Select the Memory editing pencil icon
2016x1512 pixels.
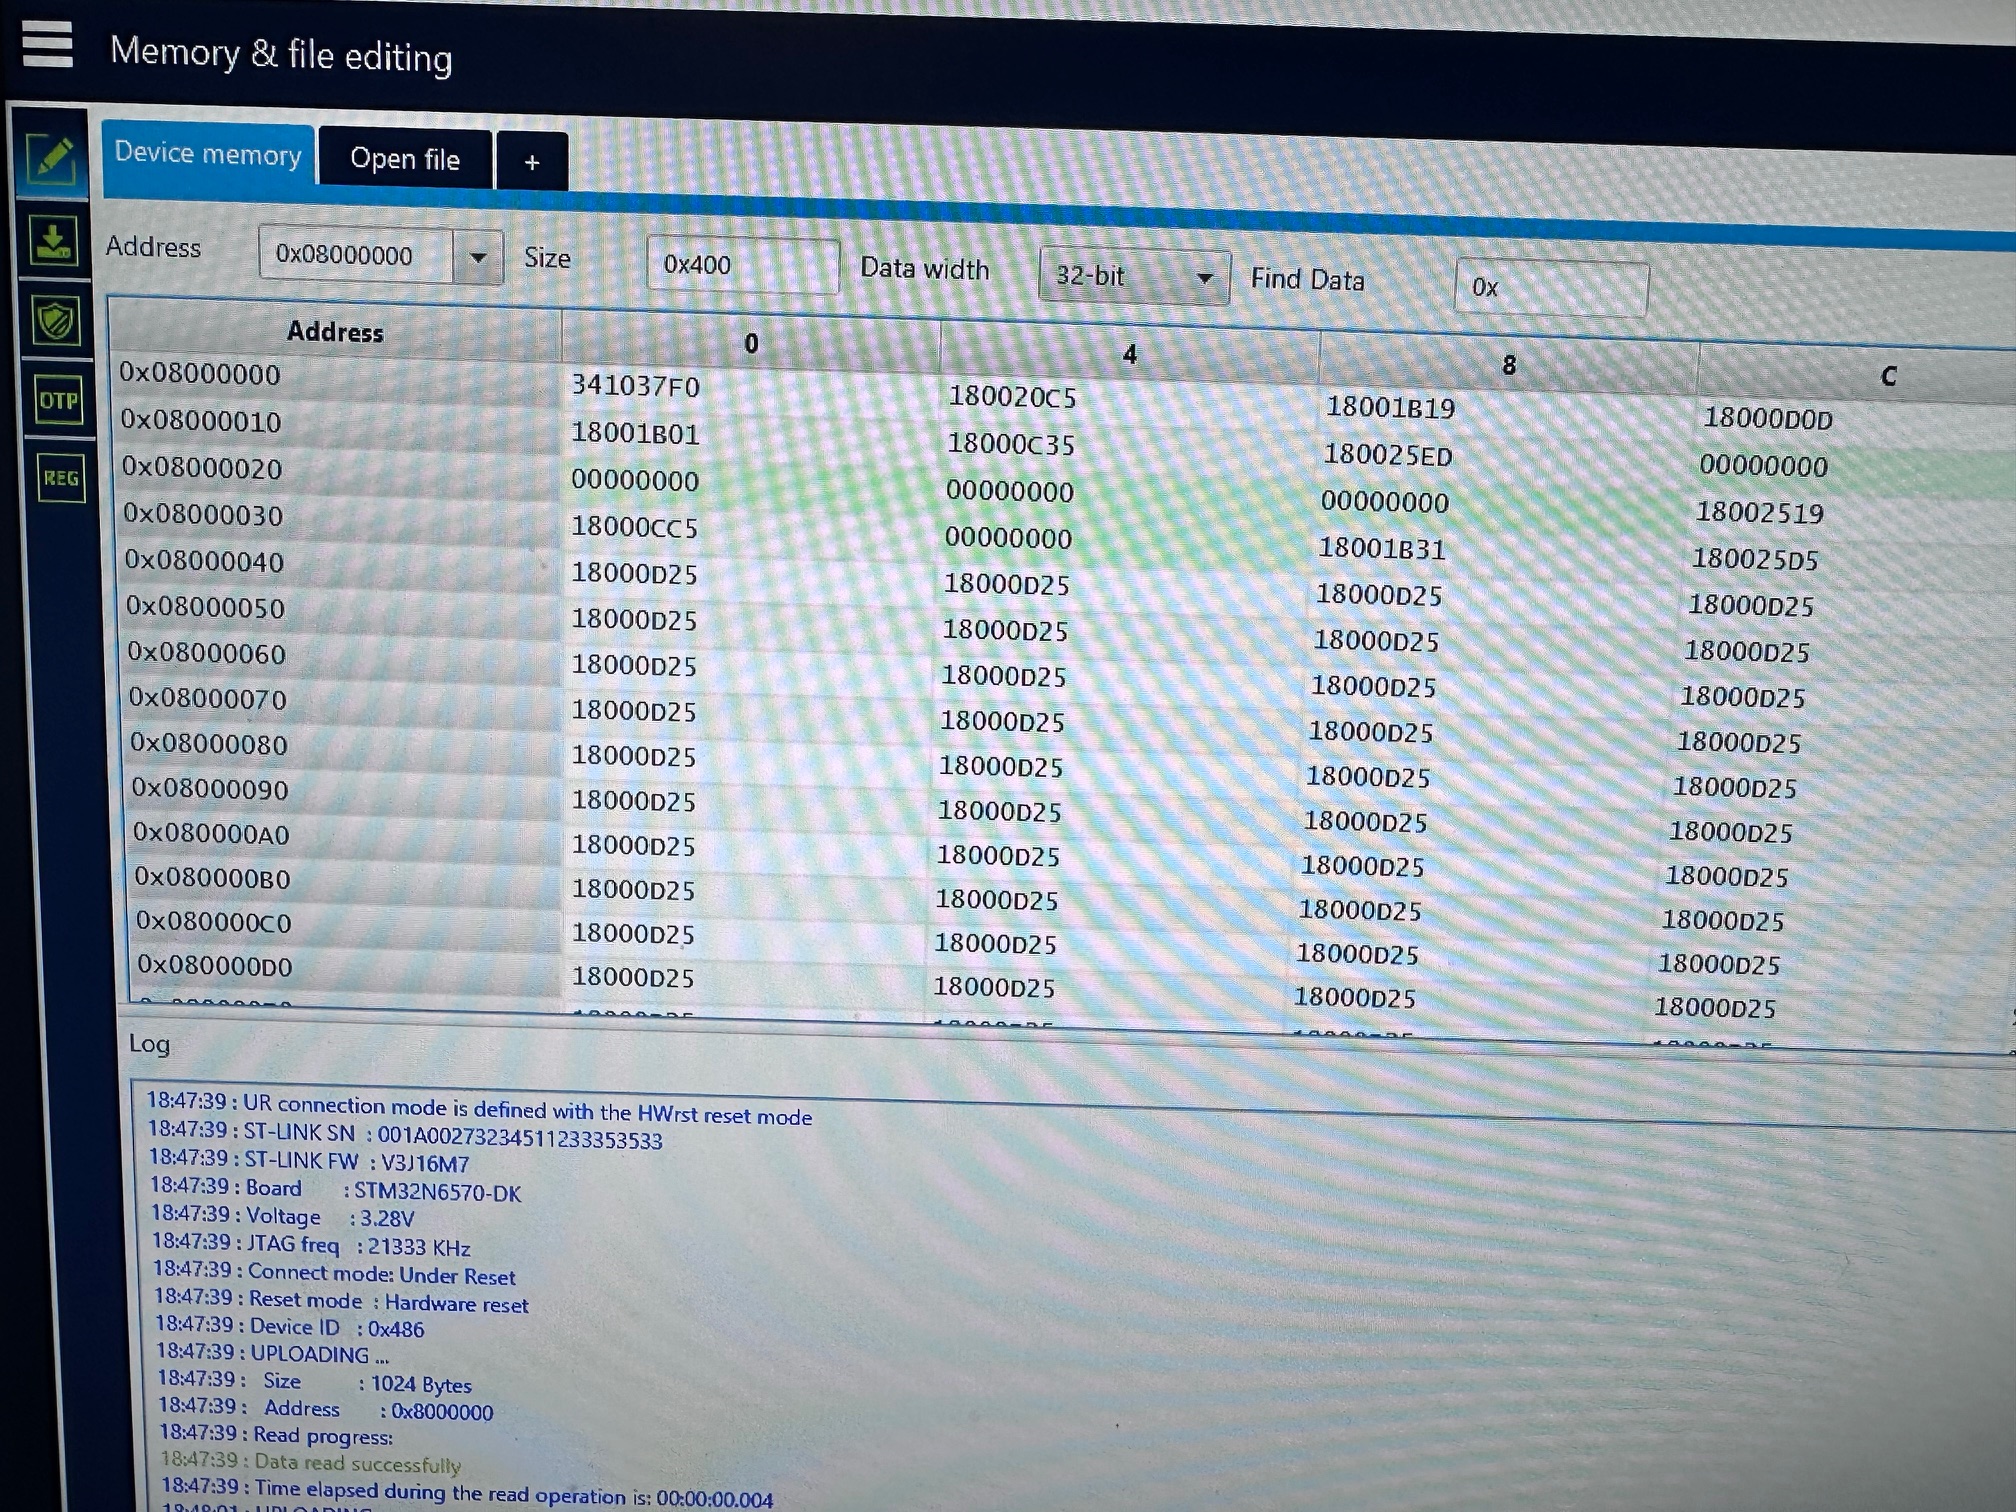[x=51, y=158]
